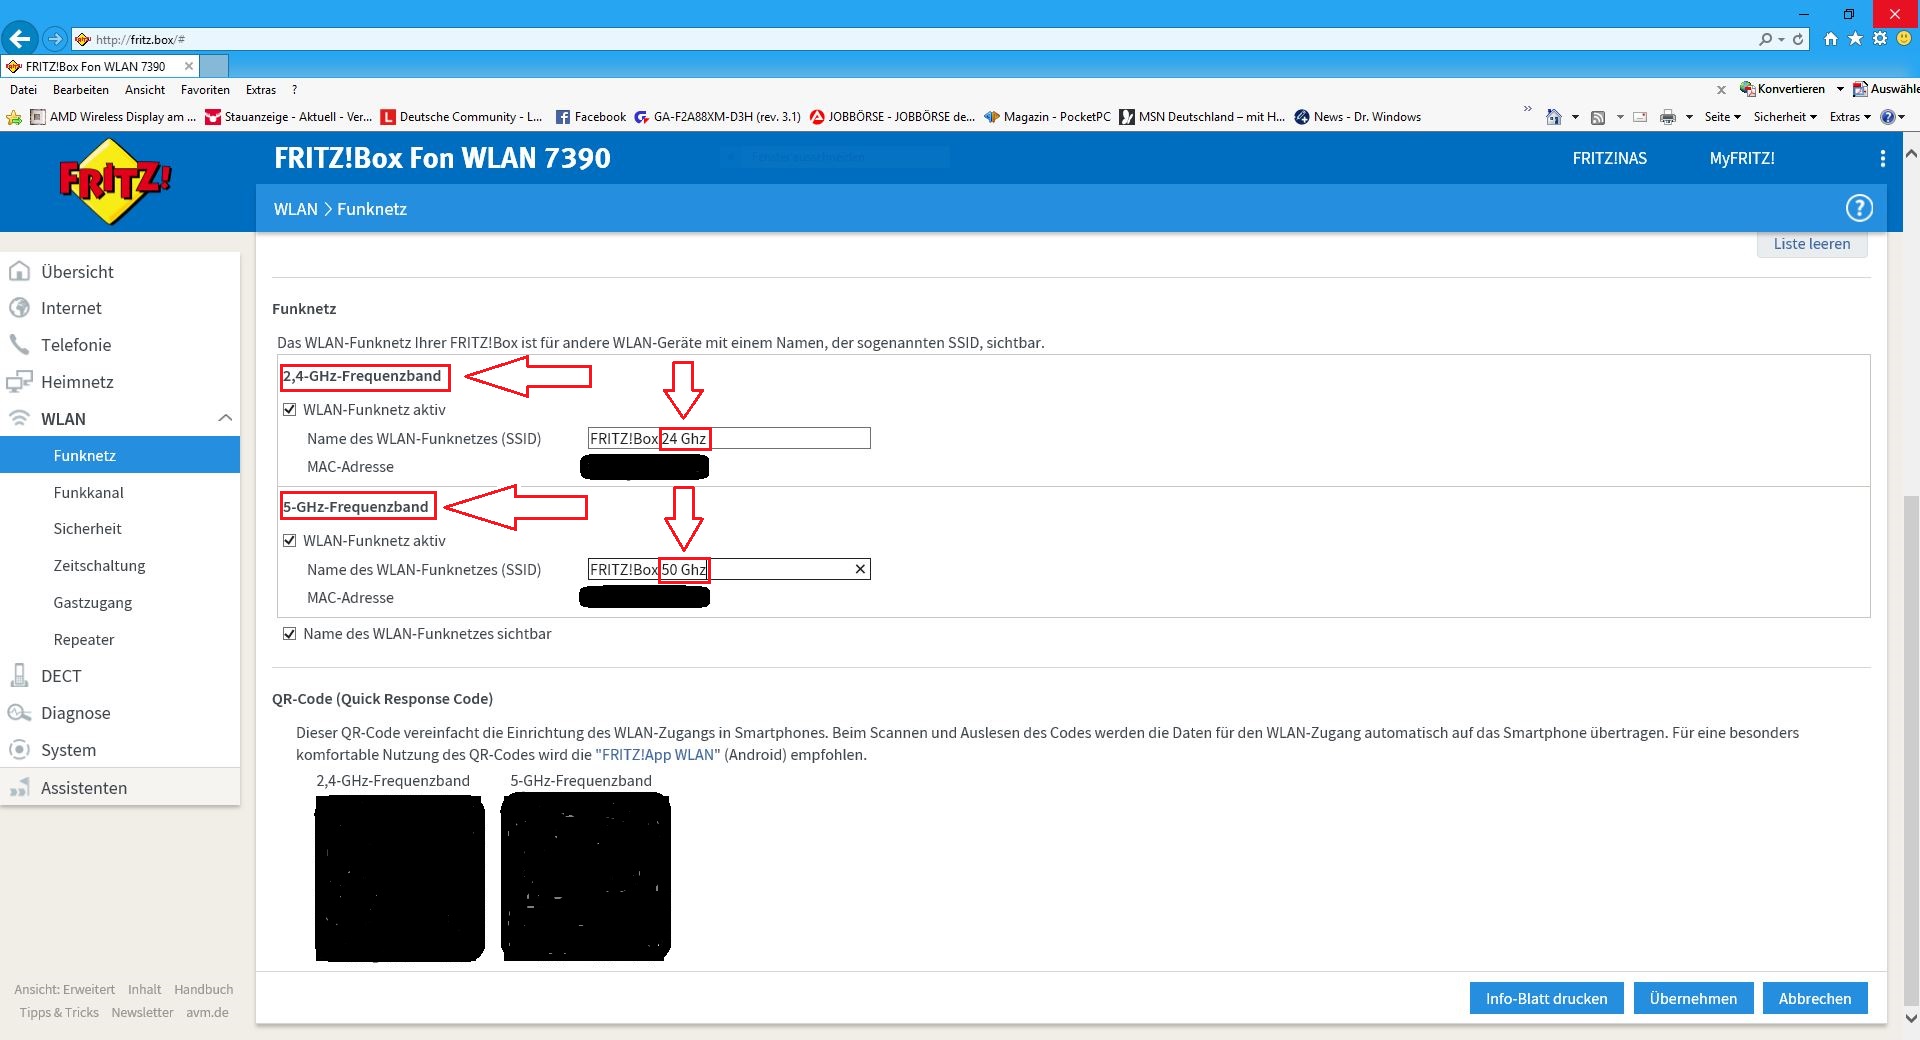
Task: Clear the 5 GHz SSID field with X
Action: pyautogui.click(x=860, y=569)
